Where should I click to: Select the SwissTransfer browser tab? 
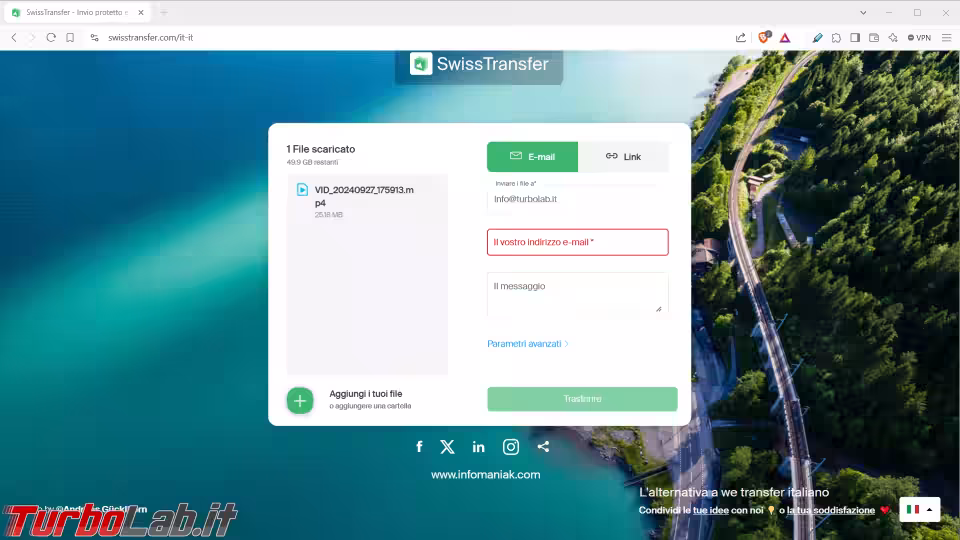pos(77,12)
